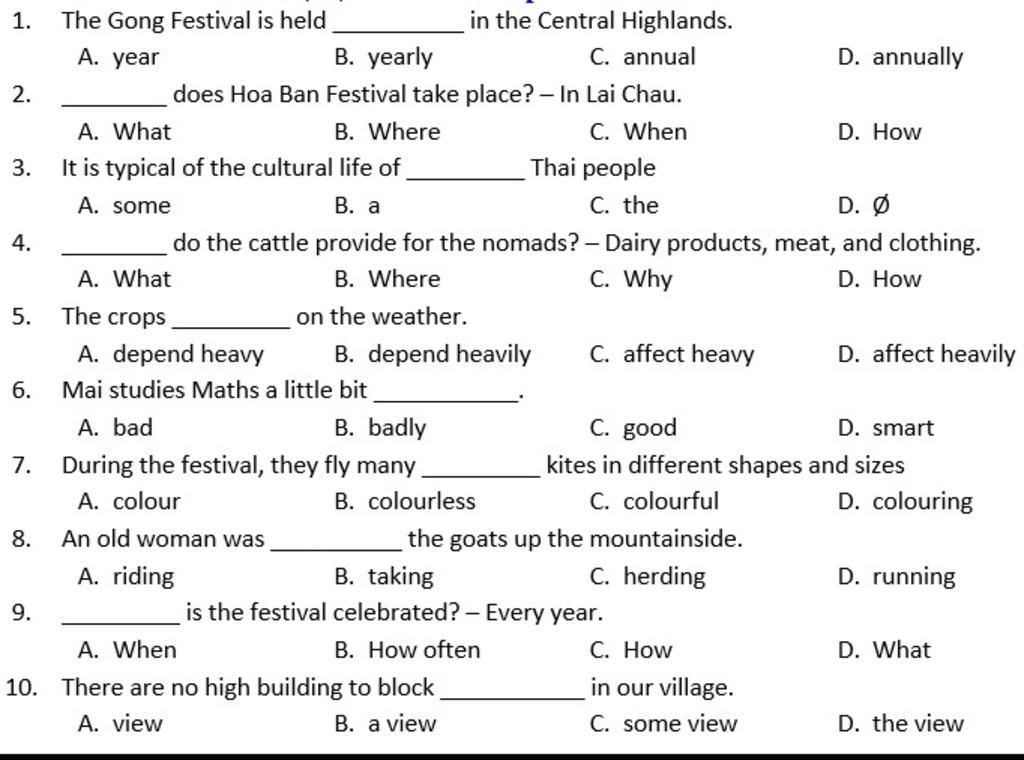Click the blank in the Gong Festival sentence
The height and width of the screenshot is (760, 1024).
[403, 22]
